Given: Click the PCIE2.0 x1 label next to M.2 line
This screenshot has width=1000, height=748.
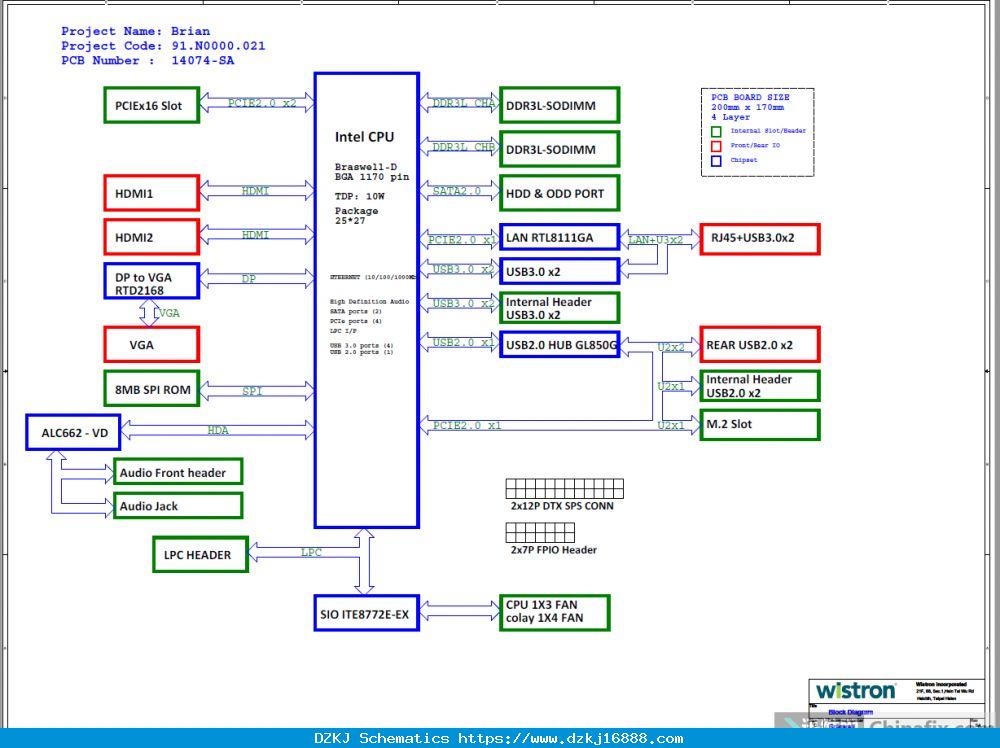Looking at the screenshot, I should point(467,425).
